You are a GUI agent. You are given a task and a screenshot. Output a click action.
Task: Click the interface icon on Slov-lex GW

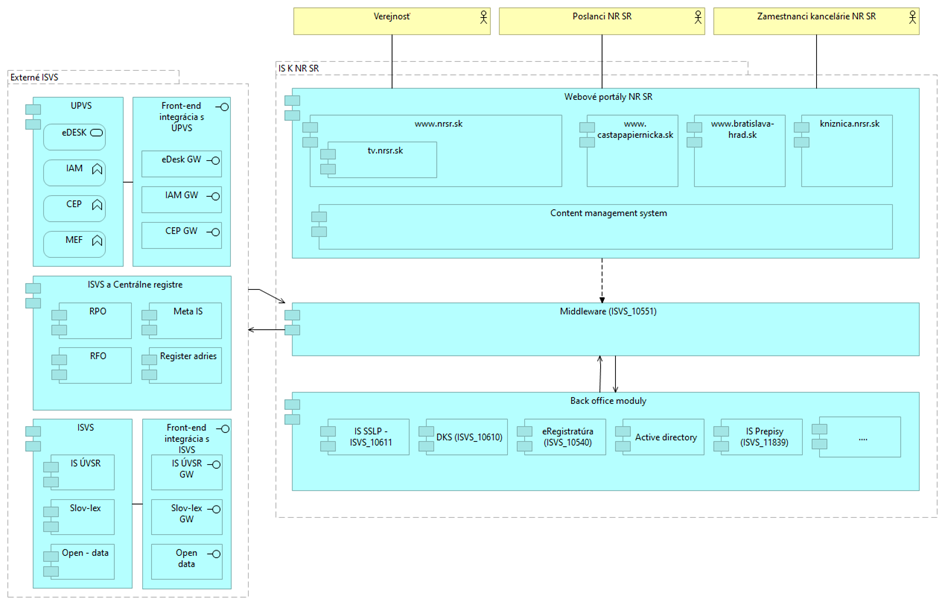(x=214, y=509)
